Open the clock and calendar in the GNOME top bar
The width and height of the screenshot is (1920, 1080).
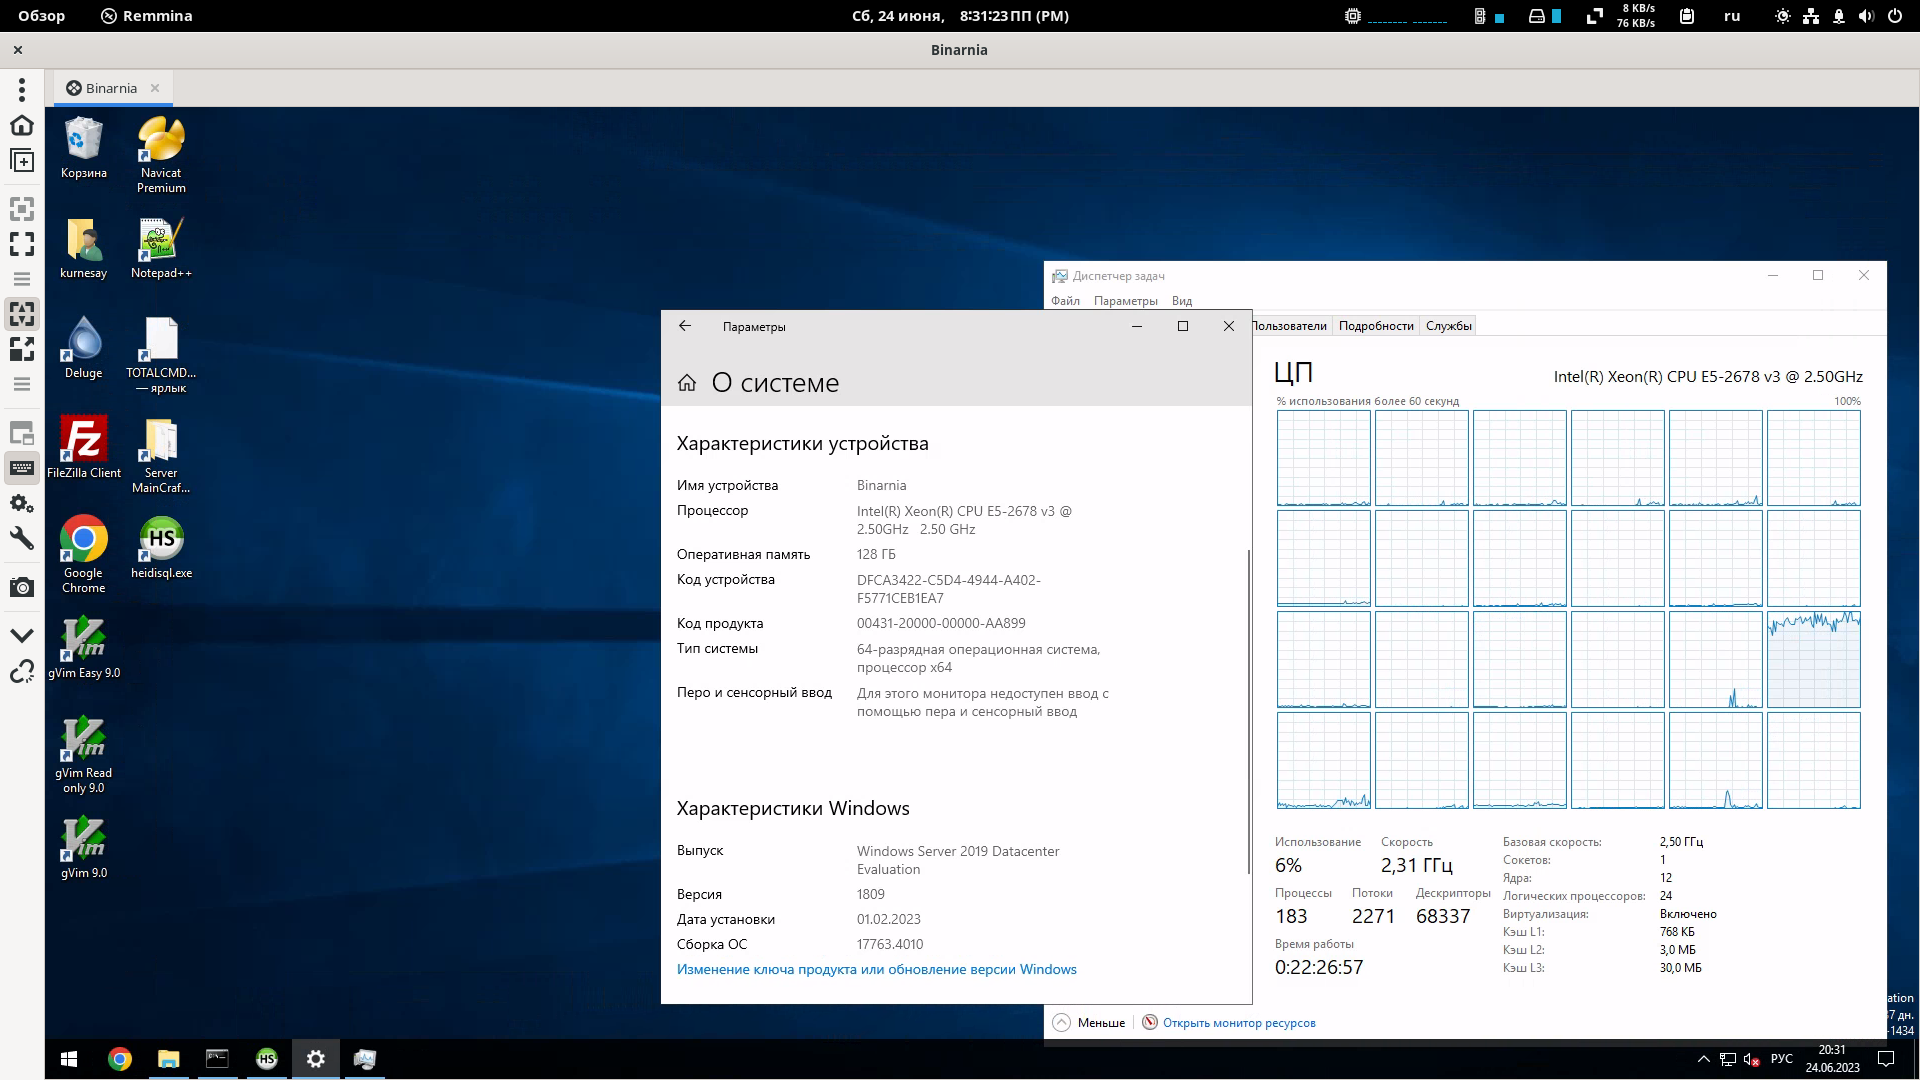960,16
